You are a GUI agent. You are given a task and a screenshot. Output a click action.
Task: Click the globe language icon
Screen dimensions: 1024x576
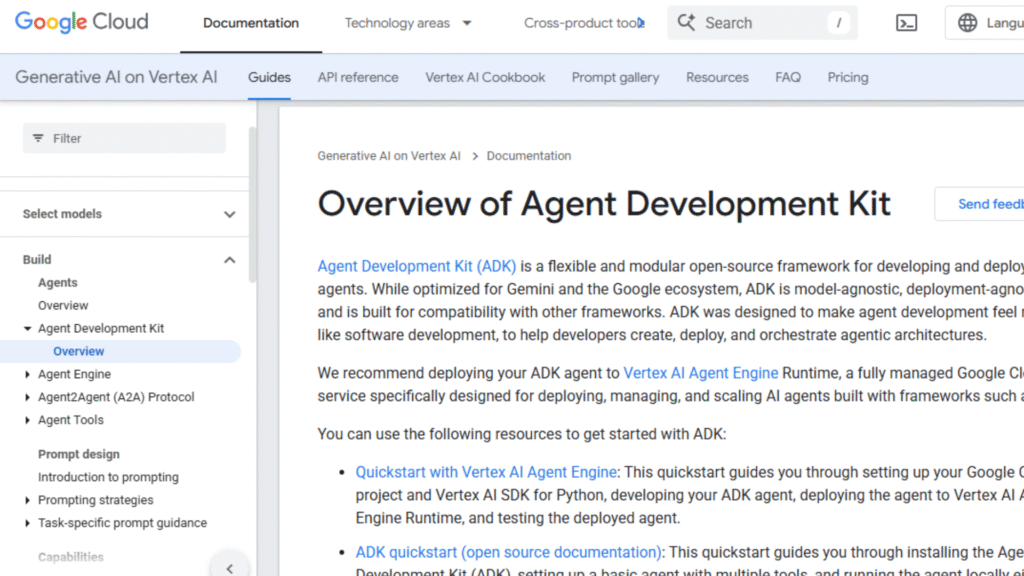(x=967, y=23)
